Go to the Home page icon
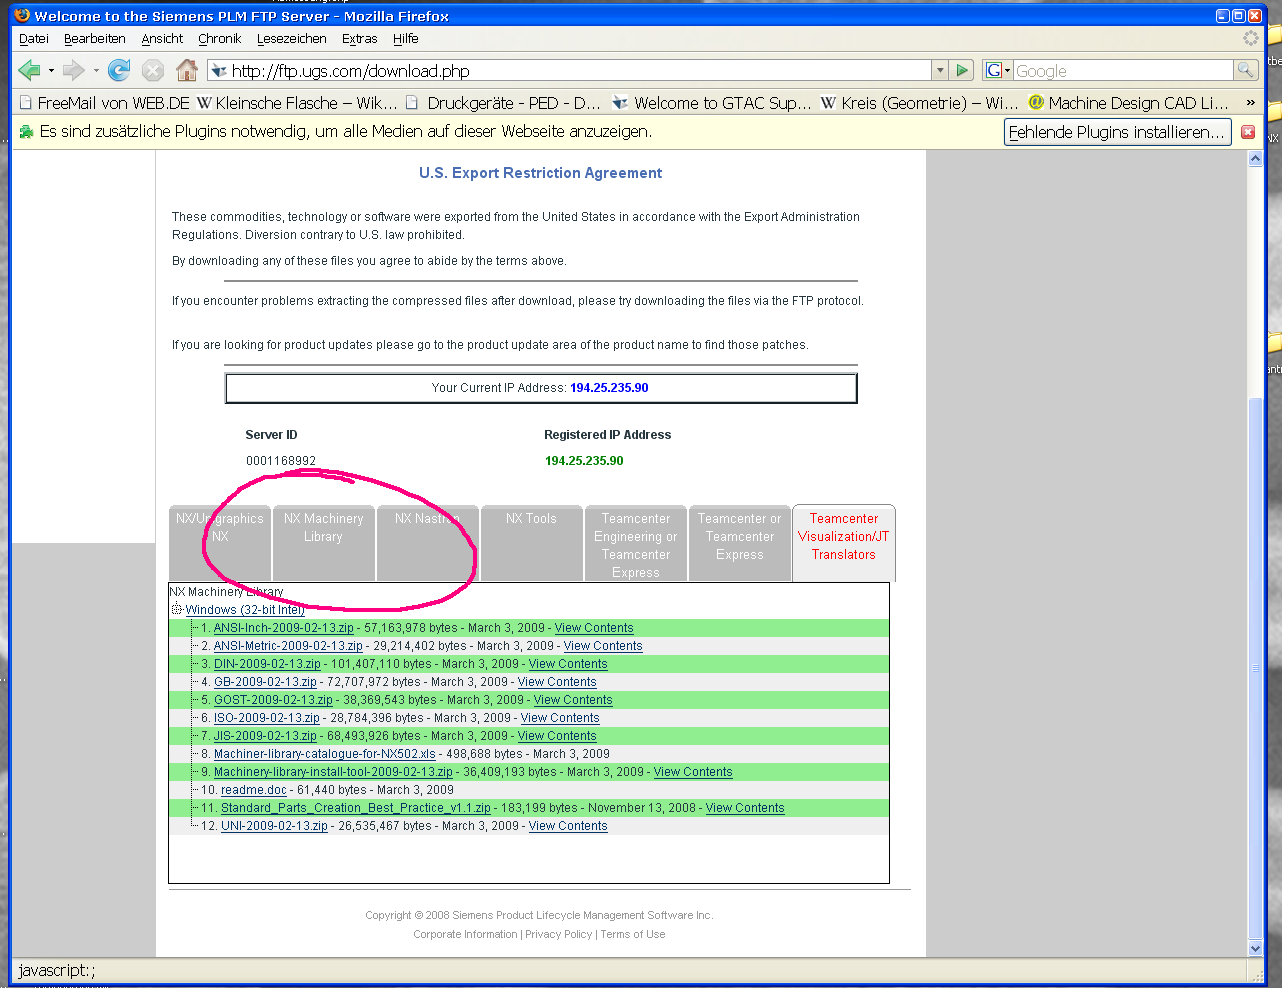 coord(187,70)
